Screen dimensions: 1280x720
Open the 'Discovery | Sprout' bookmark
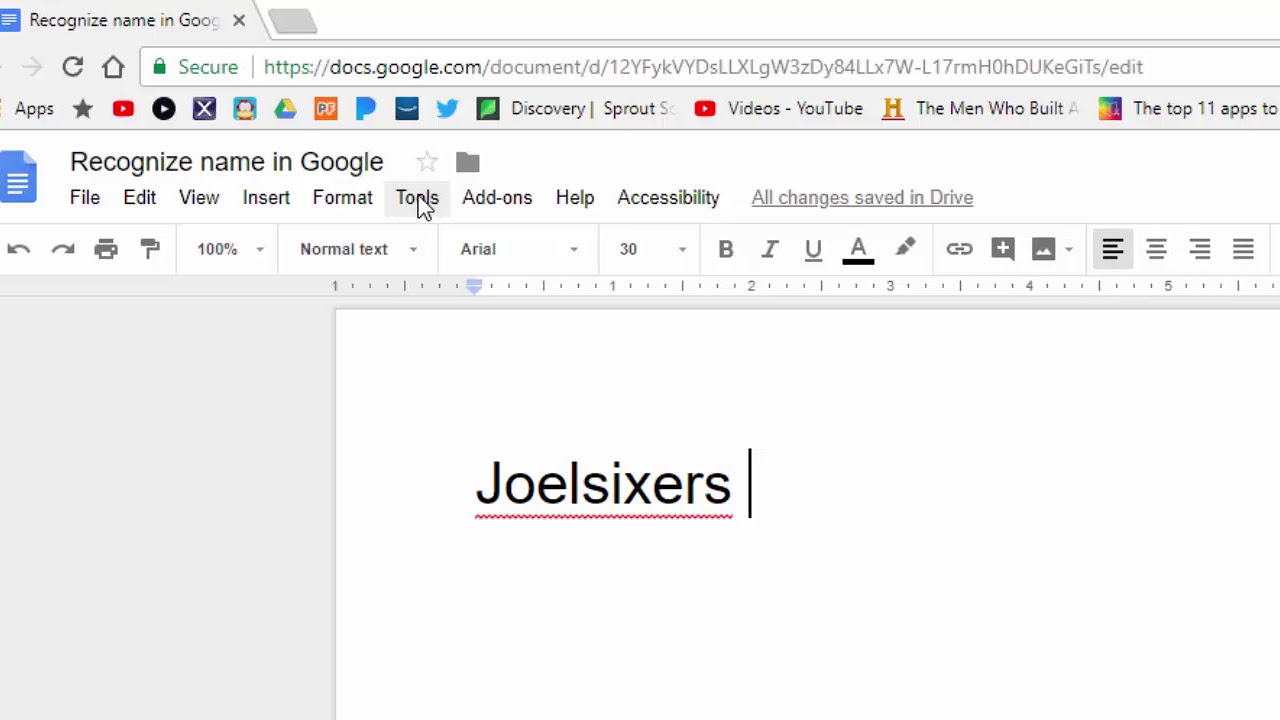575,109
